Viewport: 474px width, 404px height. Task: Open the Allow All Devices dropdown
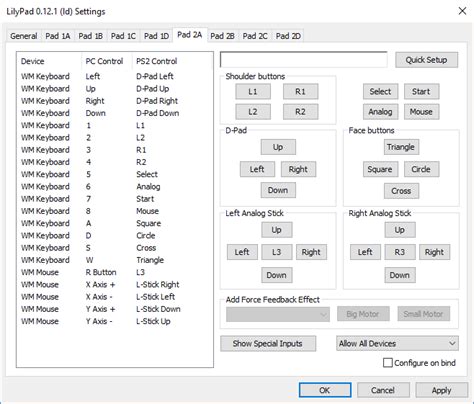pyautogui.click(x=397, y=343)
